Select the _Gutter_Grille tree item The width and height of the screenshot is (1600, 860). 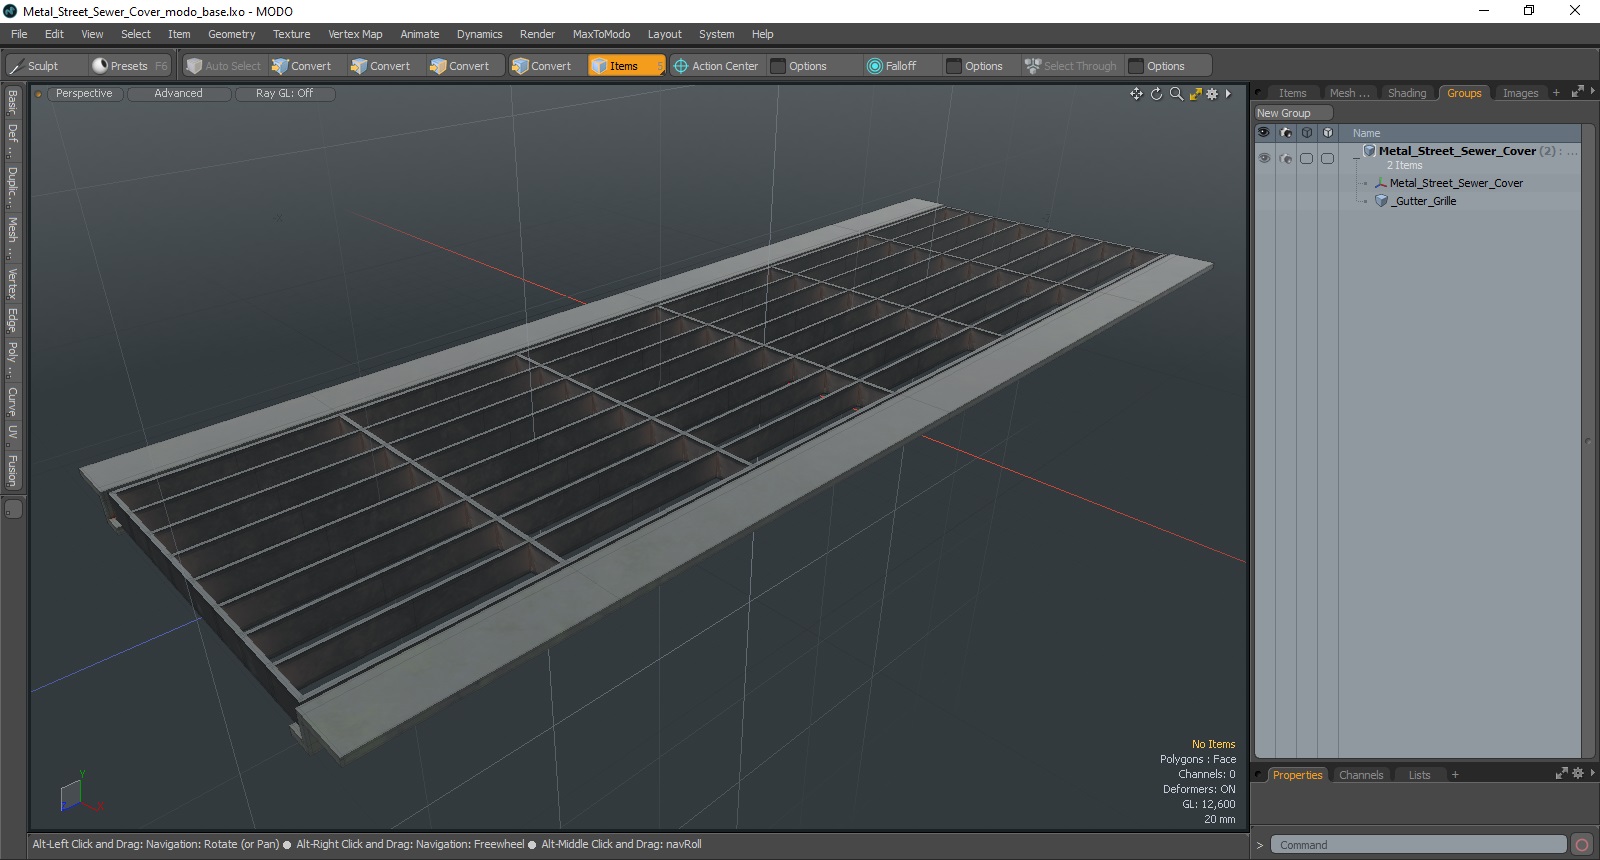(1425, 201)
